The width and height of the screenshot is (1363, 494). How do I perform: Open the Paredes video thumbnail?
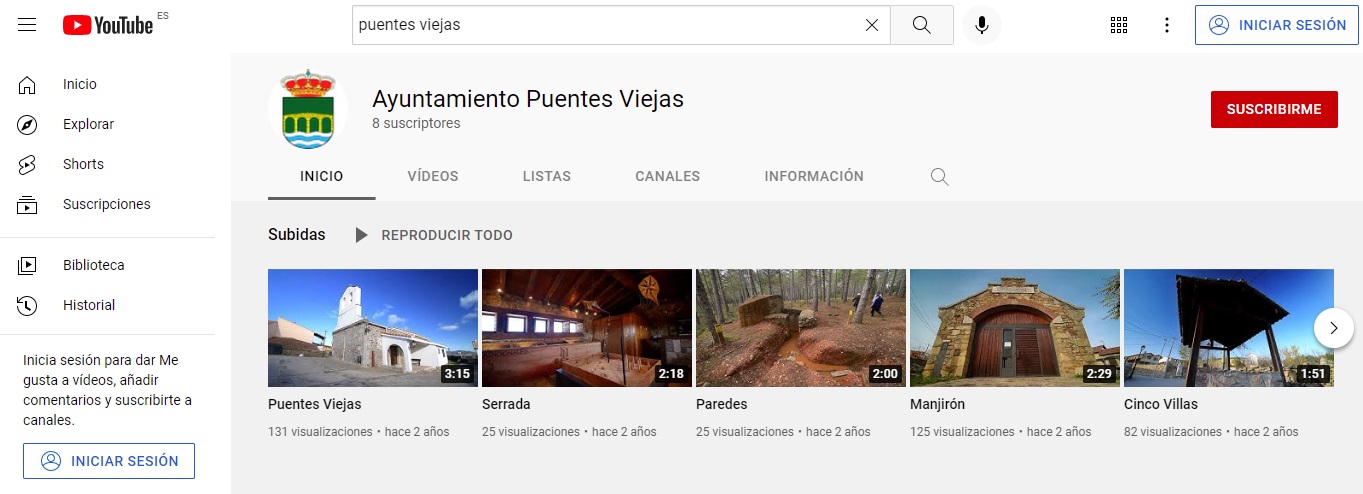801,328
